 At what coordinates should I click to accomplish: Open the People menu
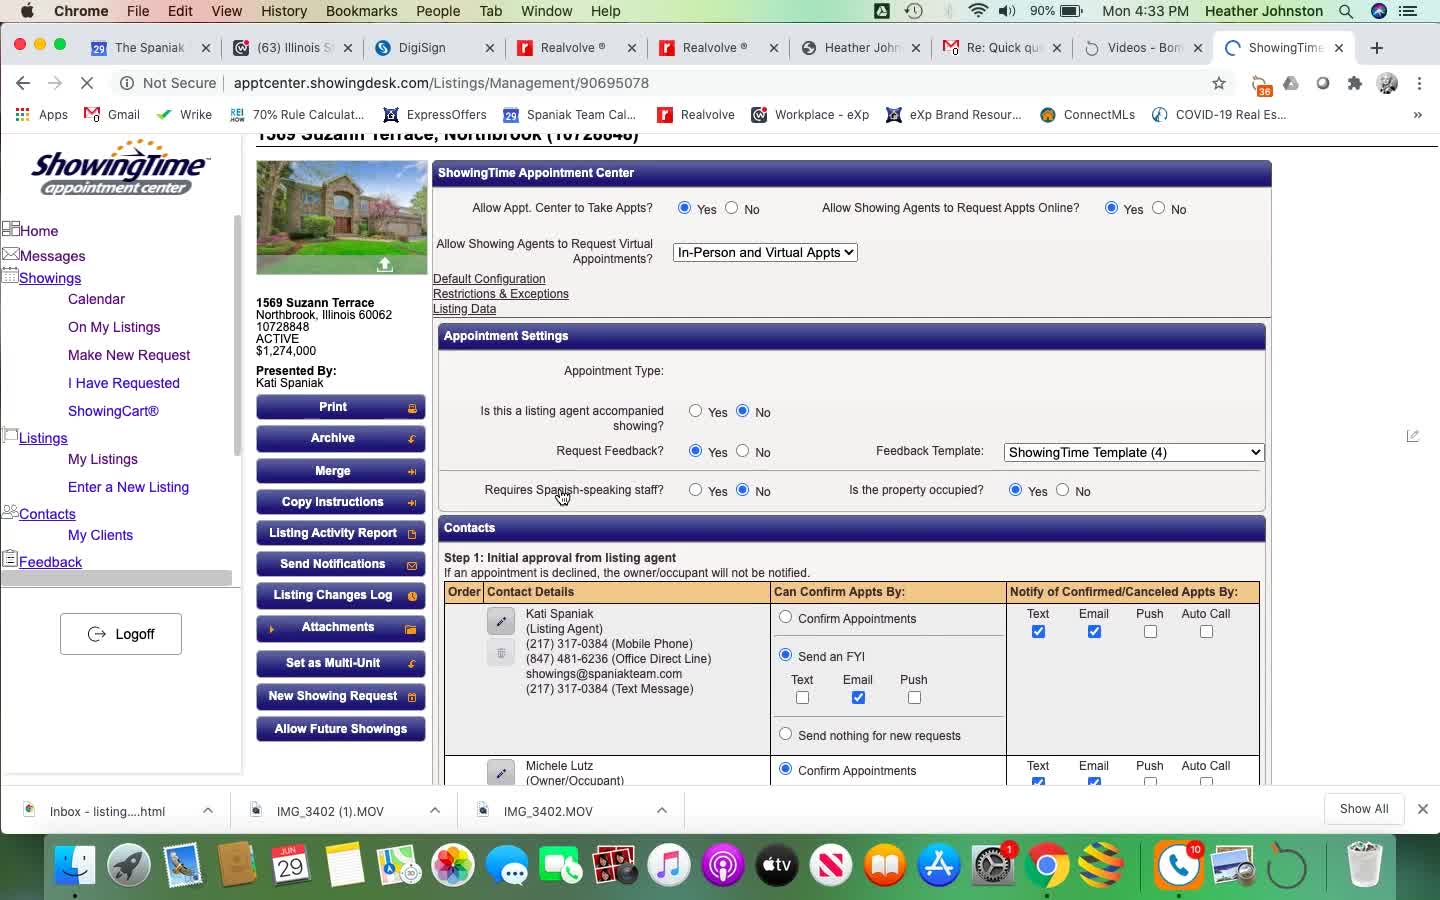tap(438, 11)
